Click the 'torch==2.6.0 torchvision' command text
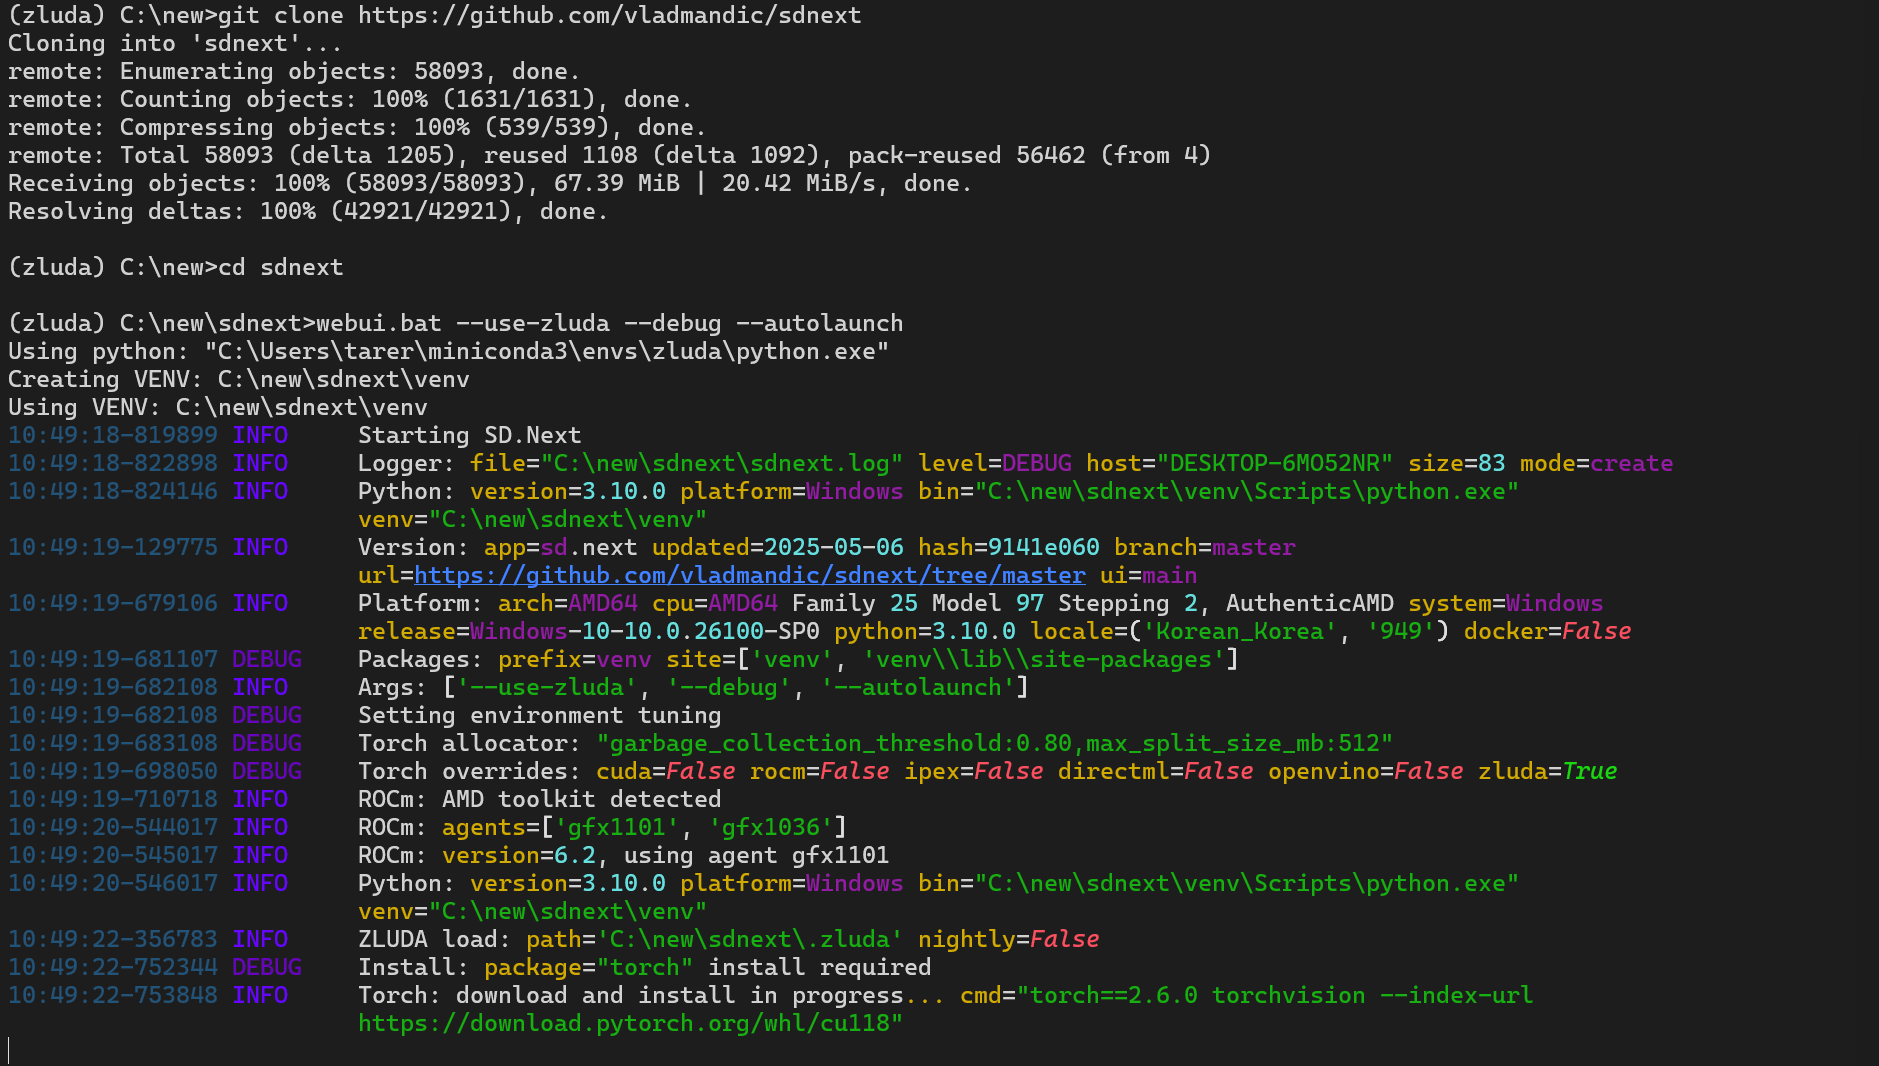1879x1066 pixels. coord(1198,996)
